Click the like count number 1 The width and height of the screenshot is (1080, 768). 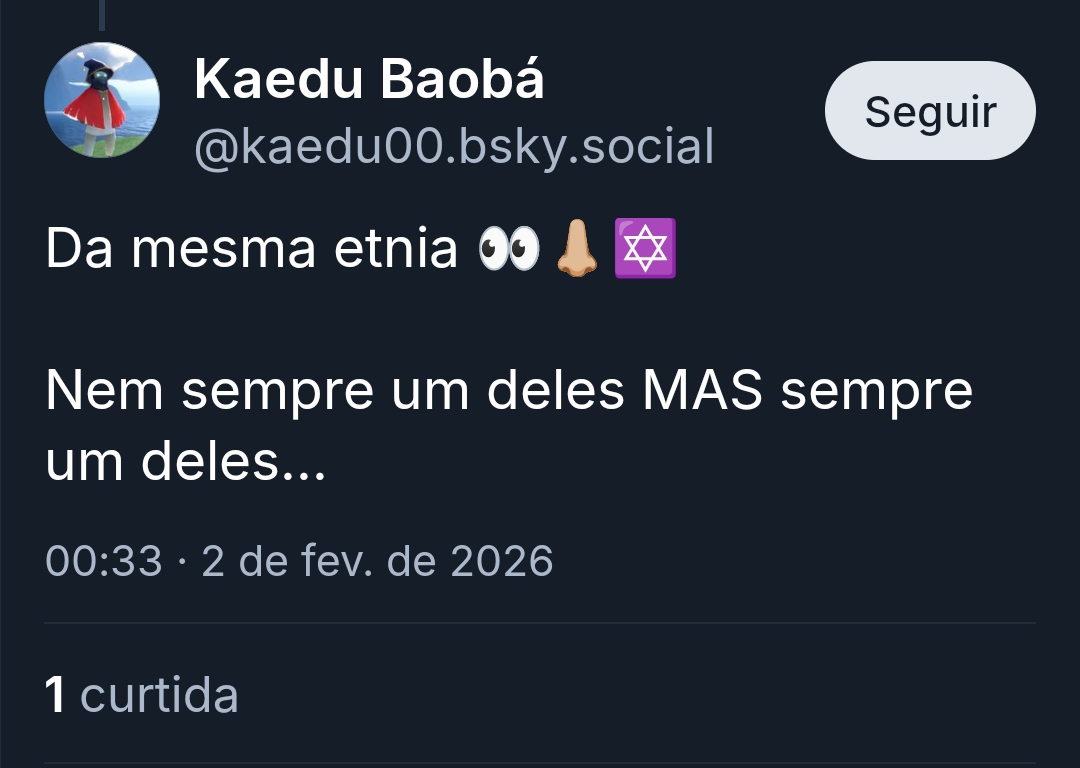56,695
